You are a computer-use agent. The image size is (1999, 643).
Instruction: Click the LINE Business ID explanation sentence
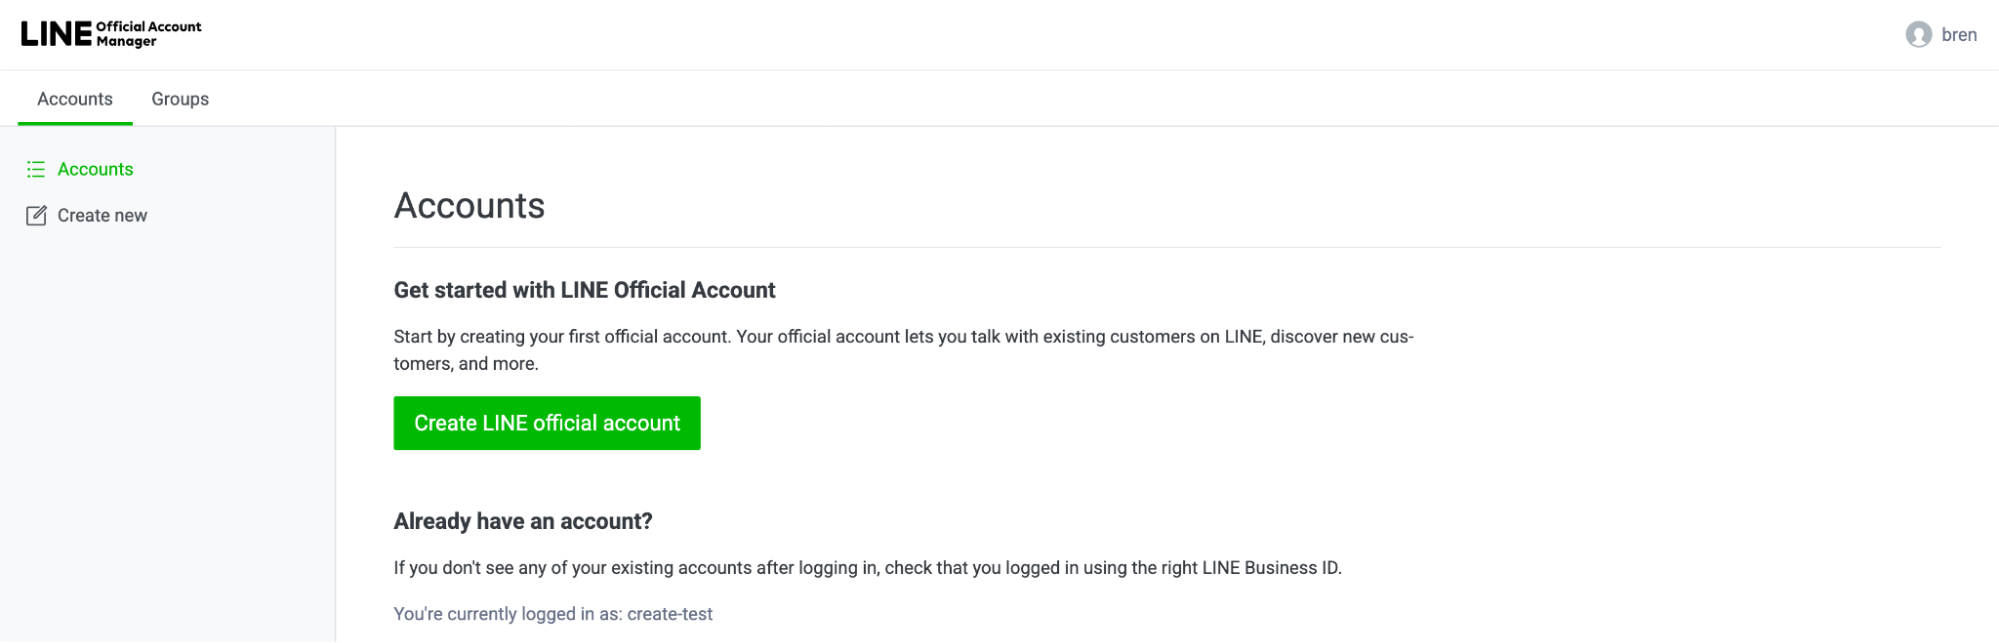point(867,568)
